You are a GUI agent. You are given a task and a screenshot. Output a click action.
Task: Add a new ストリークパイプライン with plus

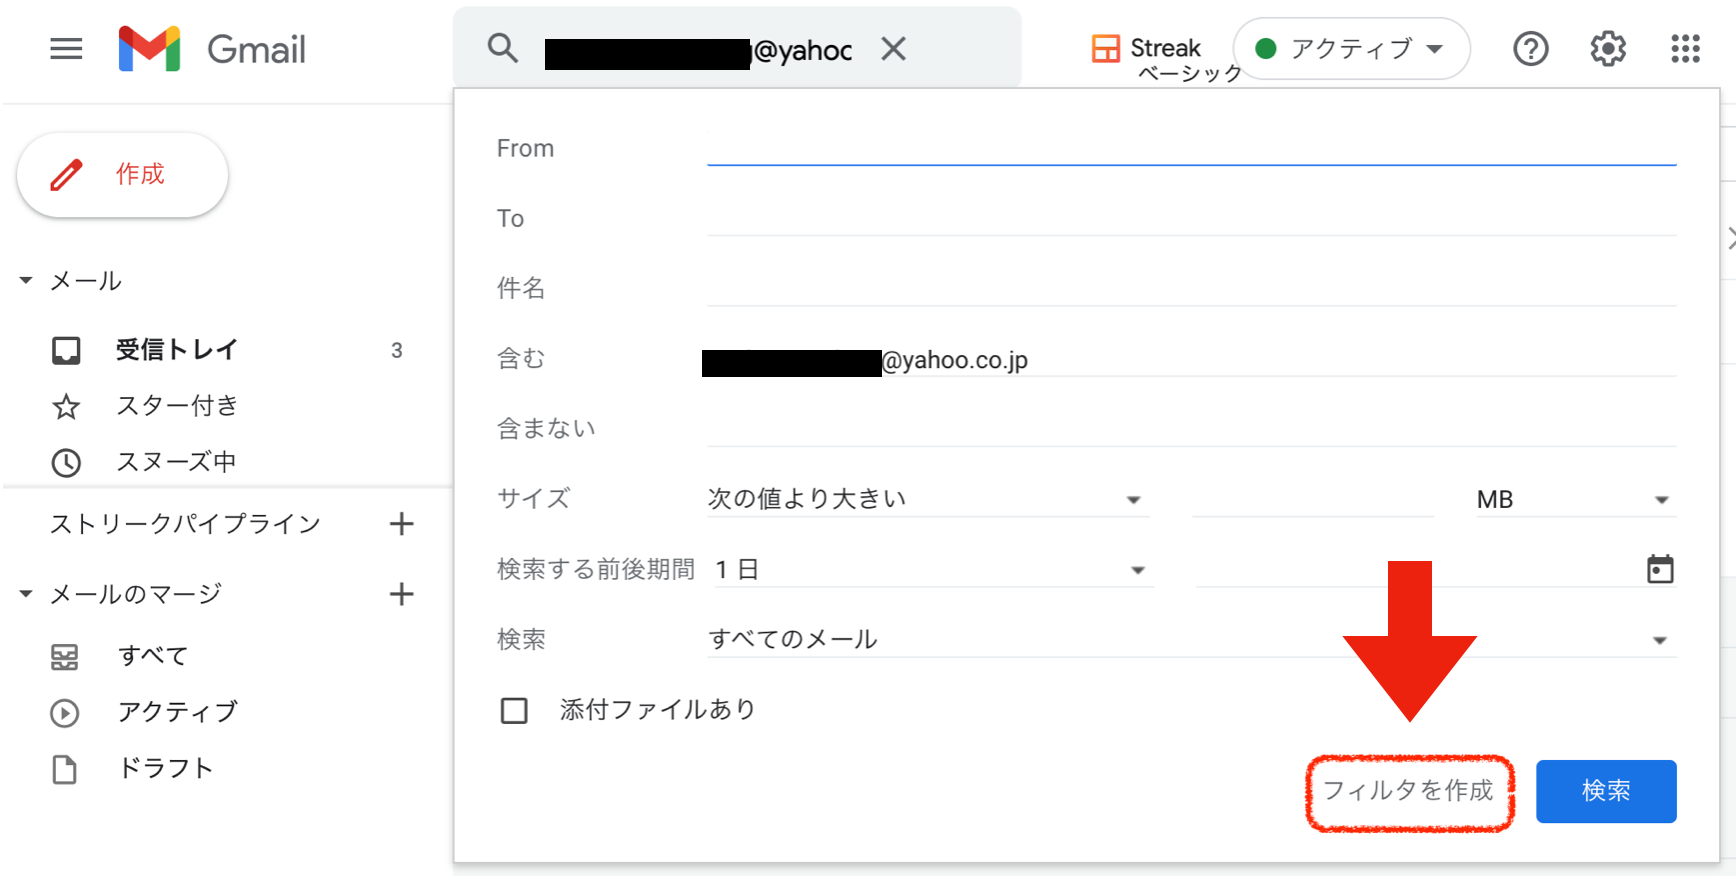[x=401, y=524]
